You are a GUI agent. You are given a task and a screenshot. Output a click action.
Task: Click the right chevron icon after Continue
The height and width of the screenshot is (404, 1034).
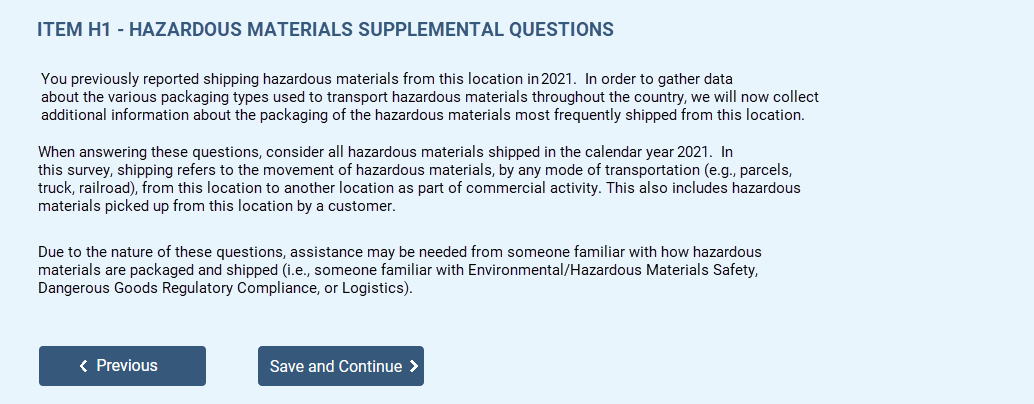click(x=414, y=367)
